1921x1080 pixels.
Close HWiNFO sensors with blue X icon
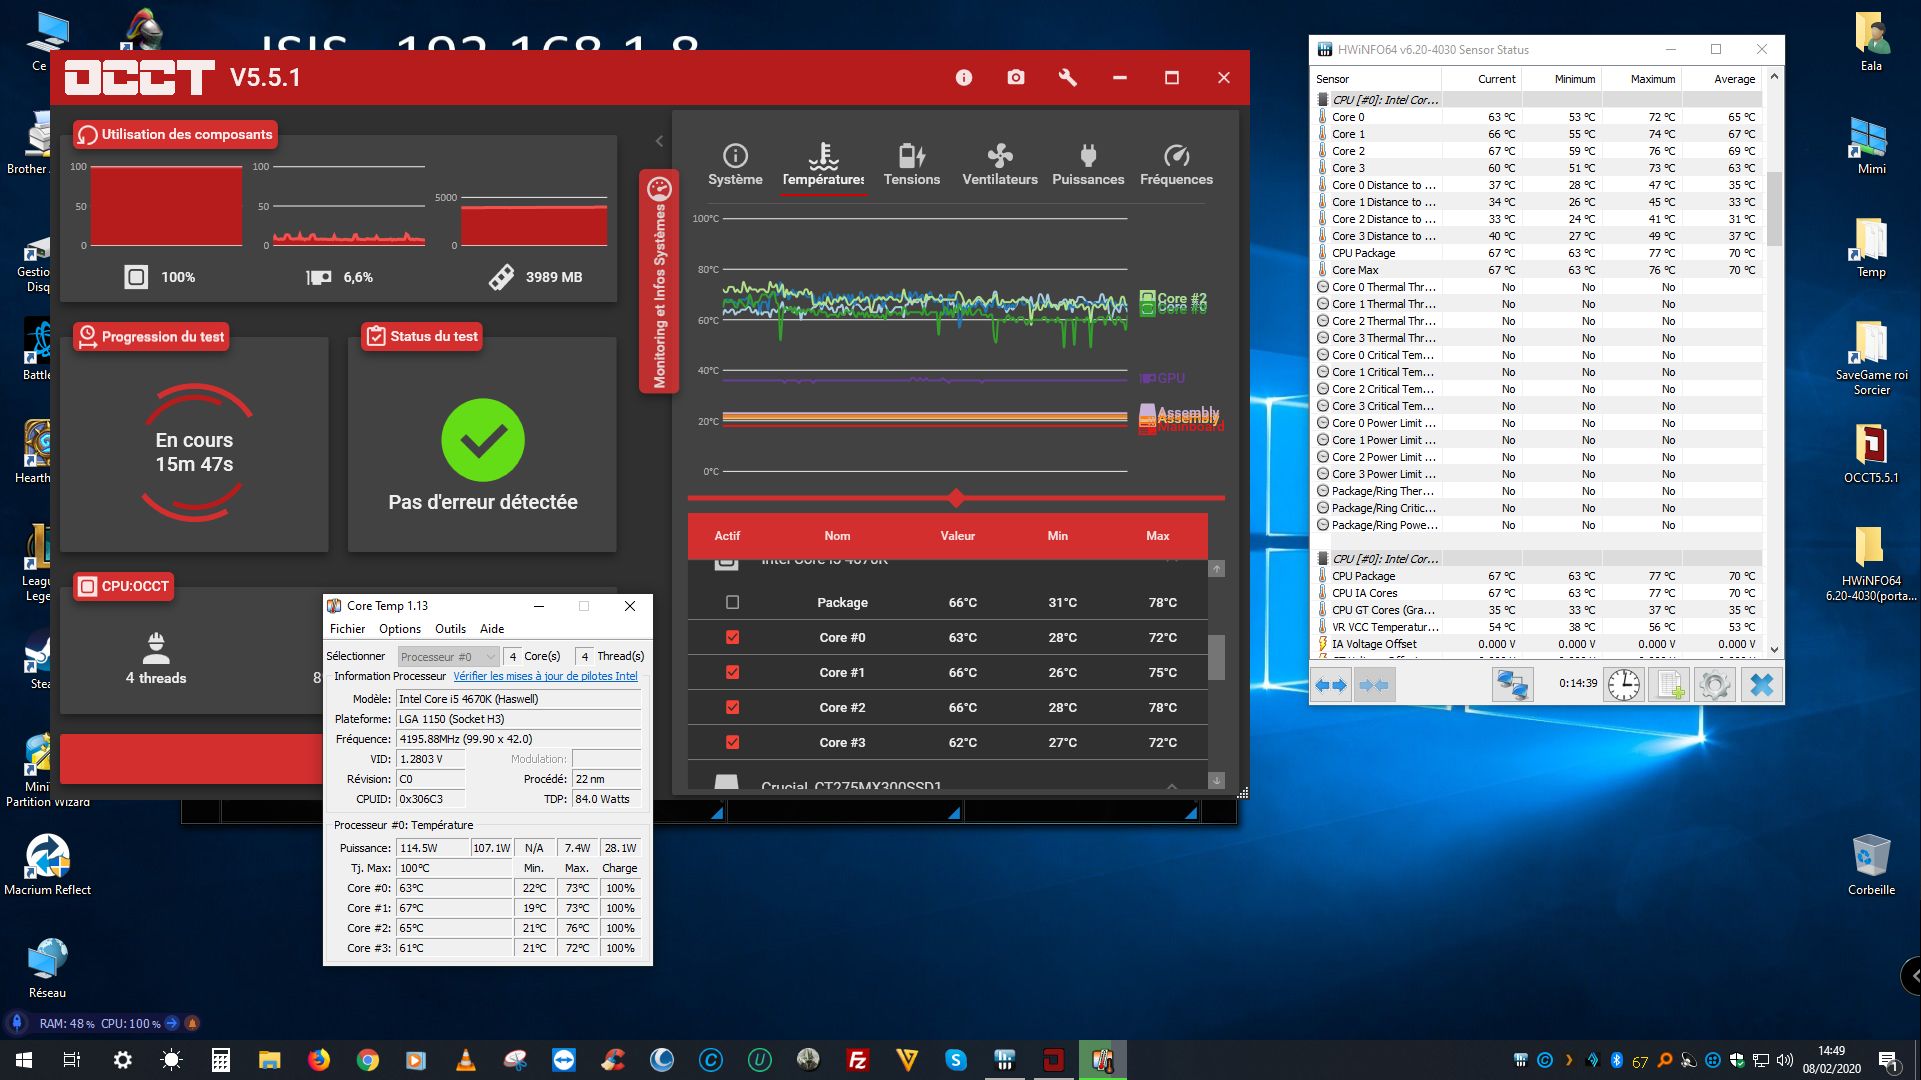1761,685
